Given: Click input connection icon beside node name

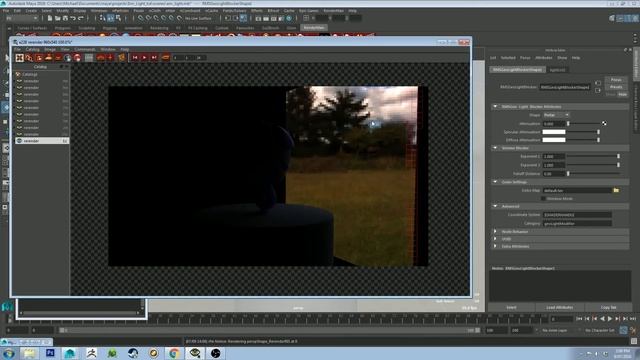Looking at the screenshot, I should (x=598, y=83).
